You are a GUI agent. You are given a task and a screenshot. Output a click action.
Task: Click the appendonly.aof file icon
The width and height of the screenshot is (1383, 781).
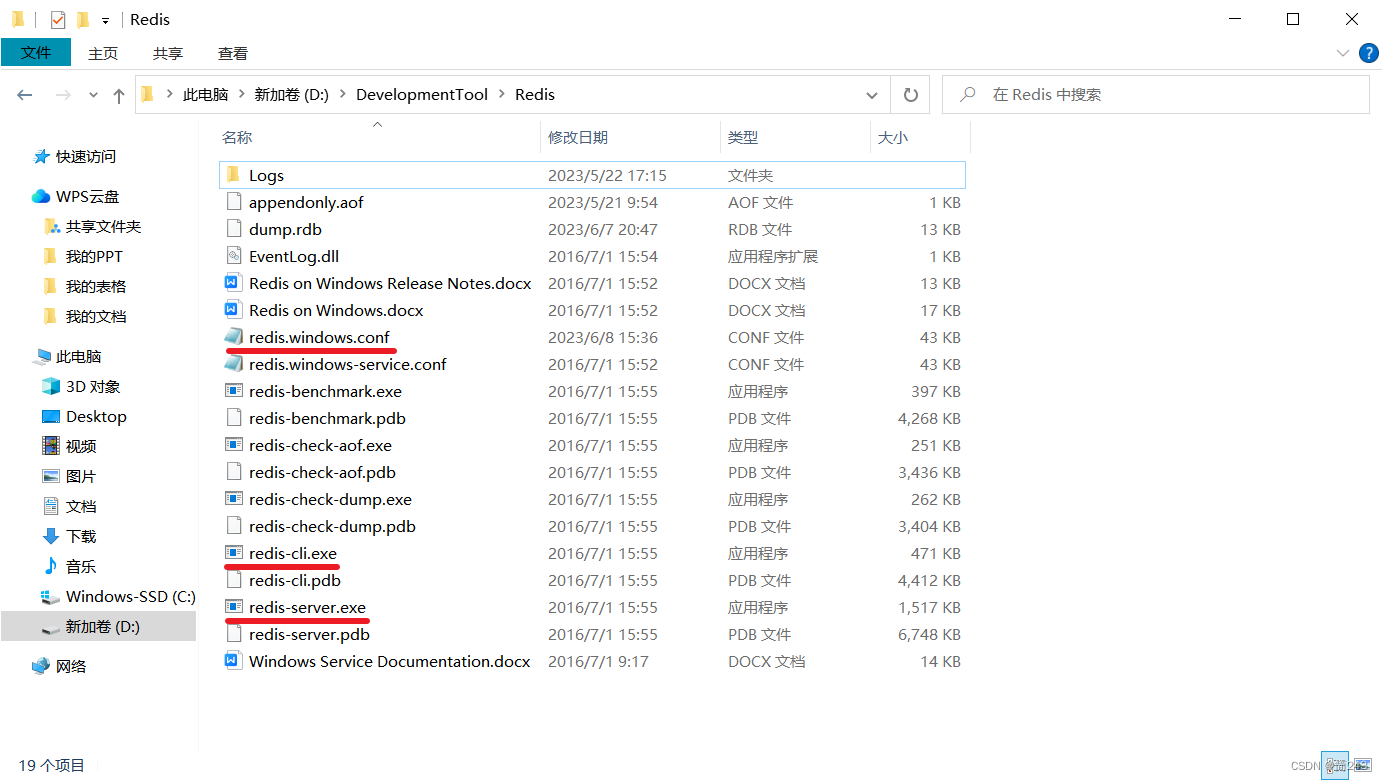[233, 202]
